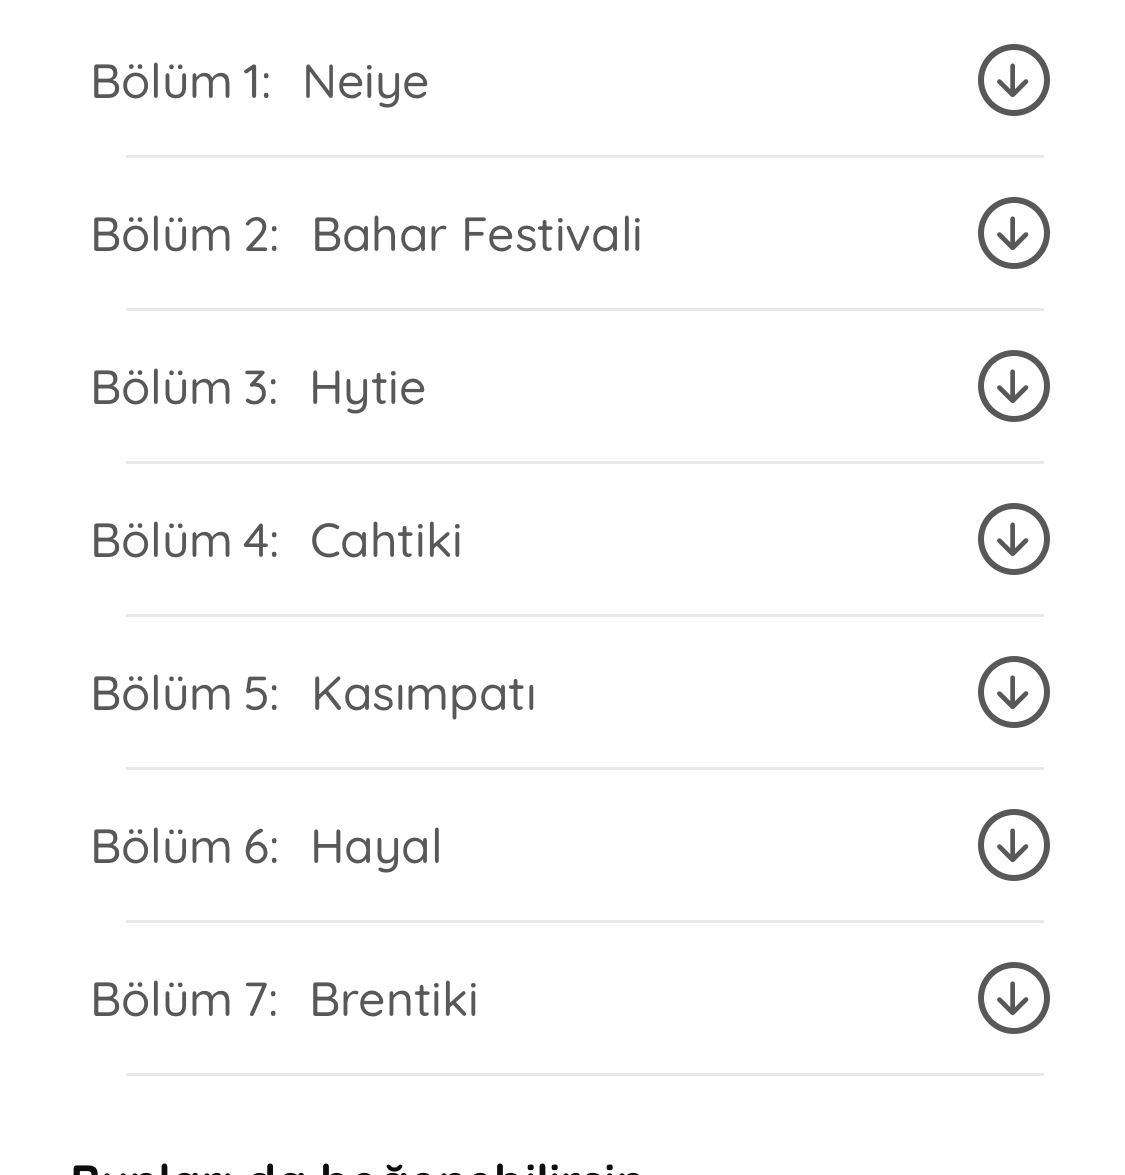Download Bölüm 7 Brentiki

pyautogui.click(x=1013, y=998)
